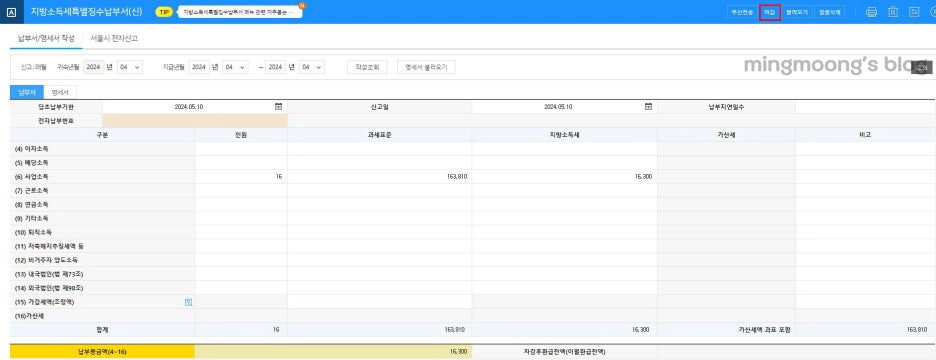Viewport: 936px width, 360px height.
Task: Click the 지급년월 start year field
Action: (199, 67)
